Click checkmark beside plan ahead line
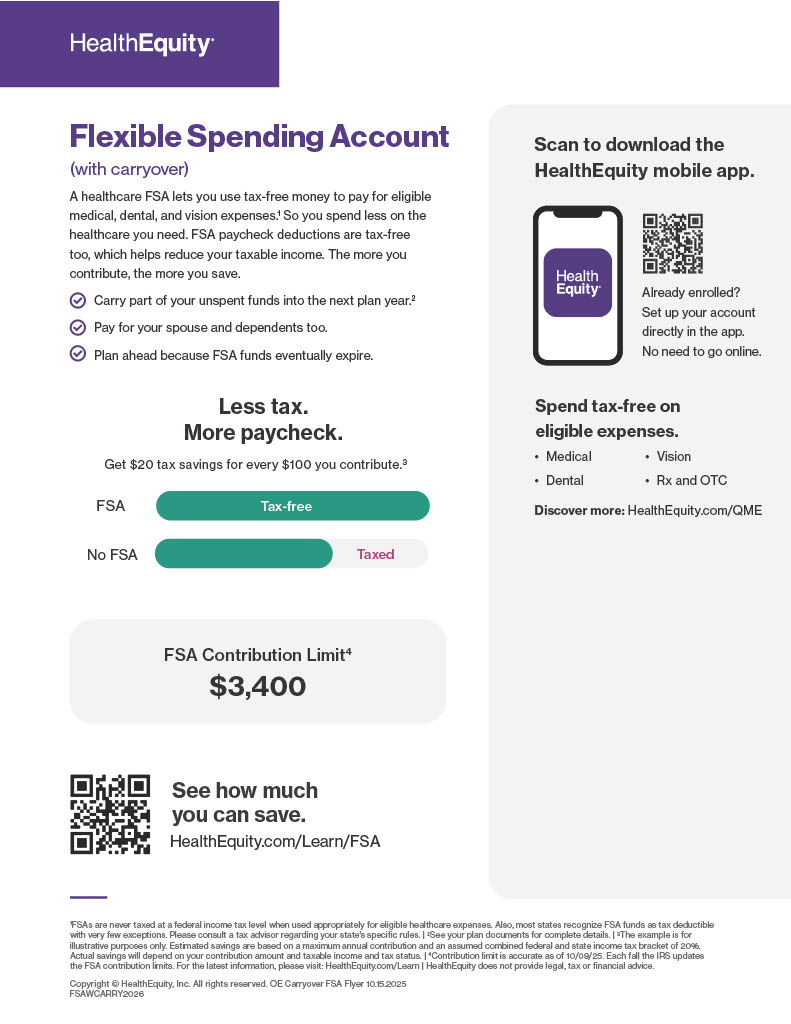This screenshot has height=1024, width=791. coord(78,354)
